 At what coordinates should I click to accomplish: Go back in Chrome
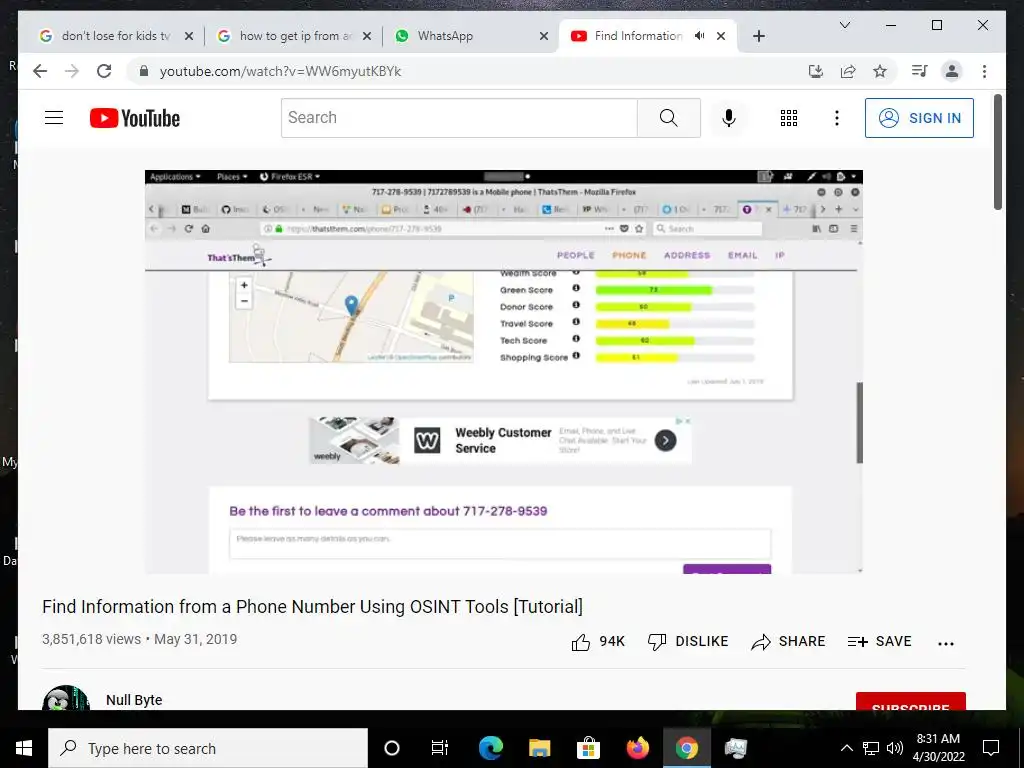tap(40, 71)
